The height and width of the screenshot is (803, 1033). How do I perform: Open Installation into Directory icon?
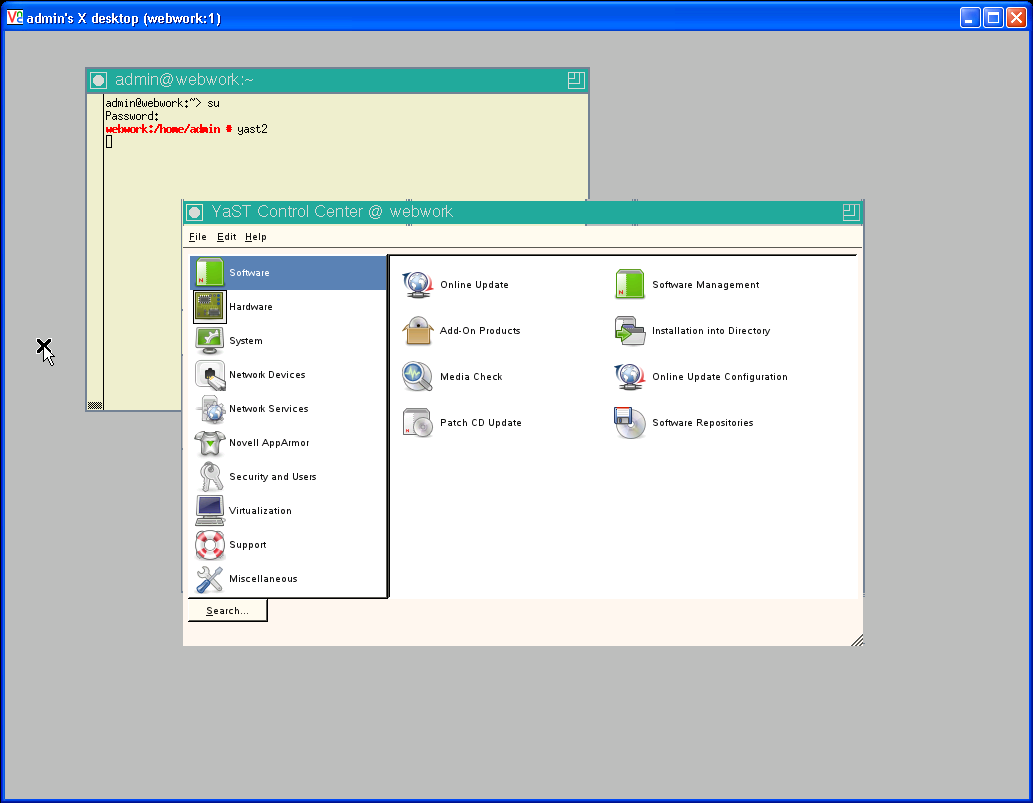(630, 331)
